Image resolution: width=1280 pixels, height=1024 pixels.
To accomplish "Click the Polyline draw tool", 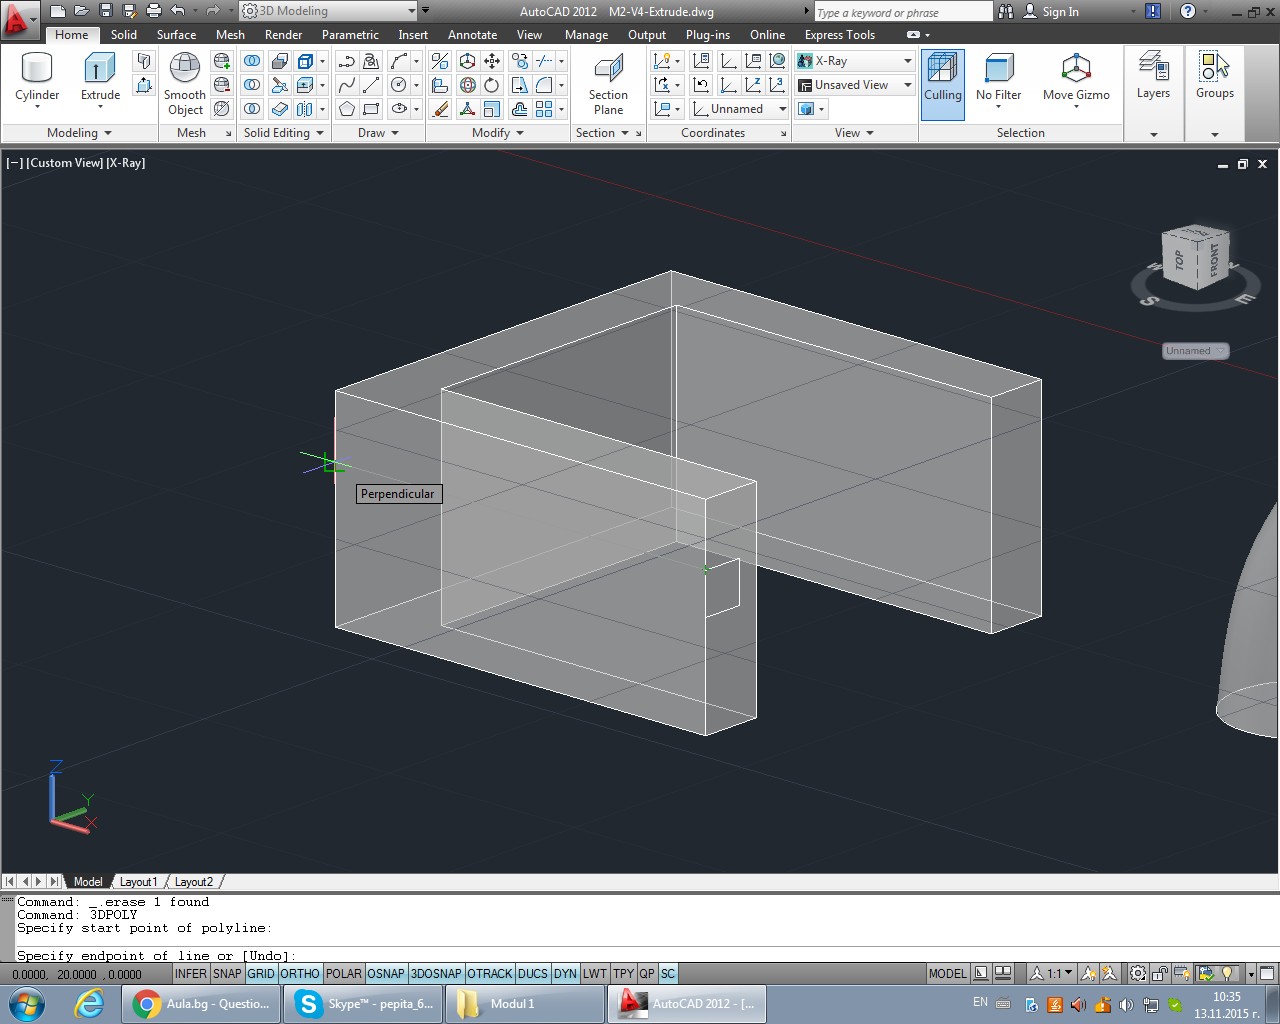I will (x=347, y=61).
